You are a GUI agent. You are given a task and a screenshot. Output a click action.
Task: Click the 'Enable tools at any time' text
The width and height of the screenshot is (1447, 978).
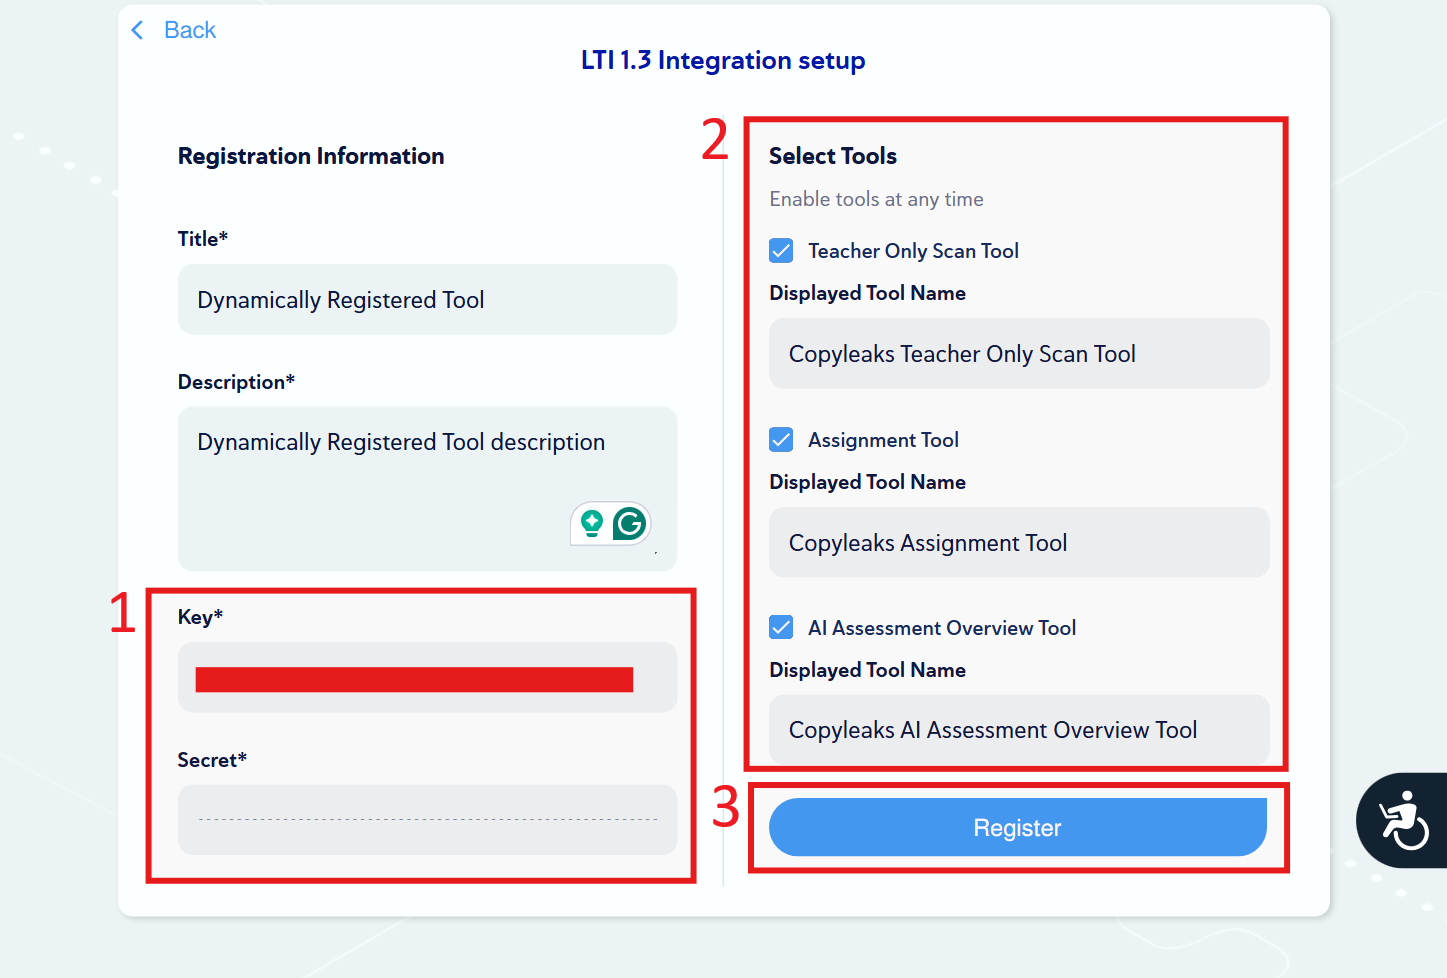click(876, 199)
